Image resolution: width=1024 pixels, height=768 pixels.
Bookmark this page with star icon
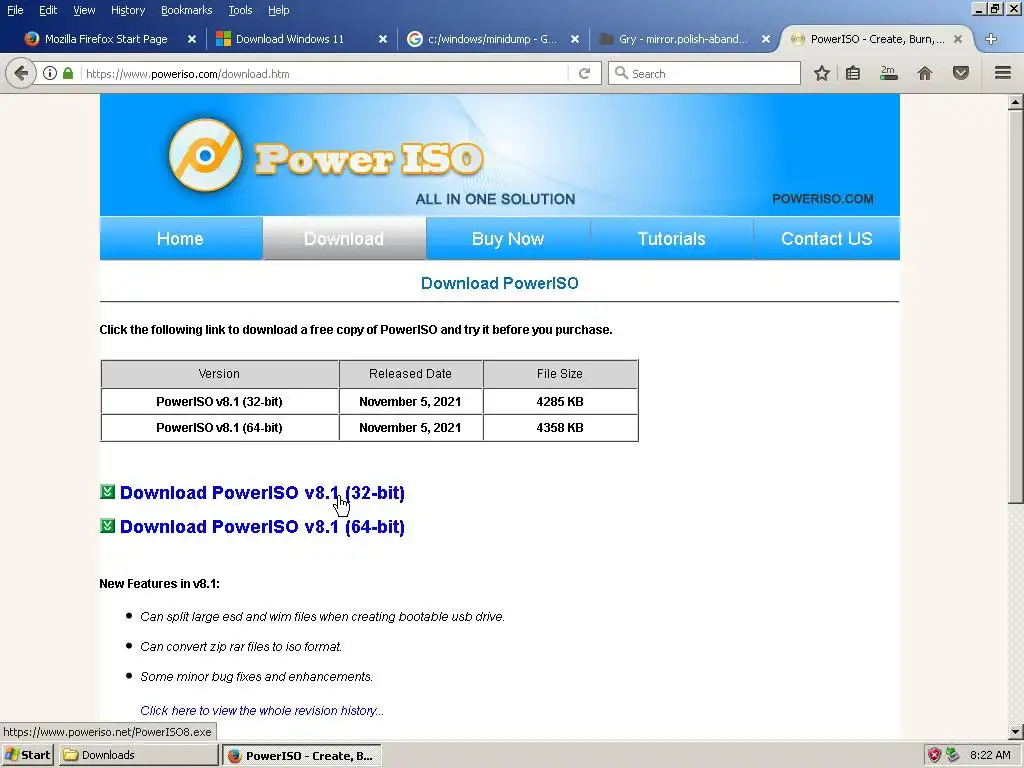coord(822,73)
